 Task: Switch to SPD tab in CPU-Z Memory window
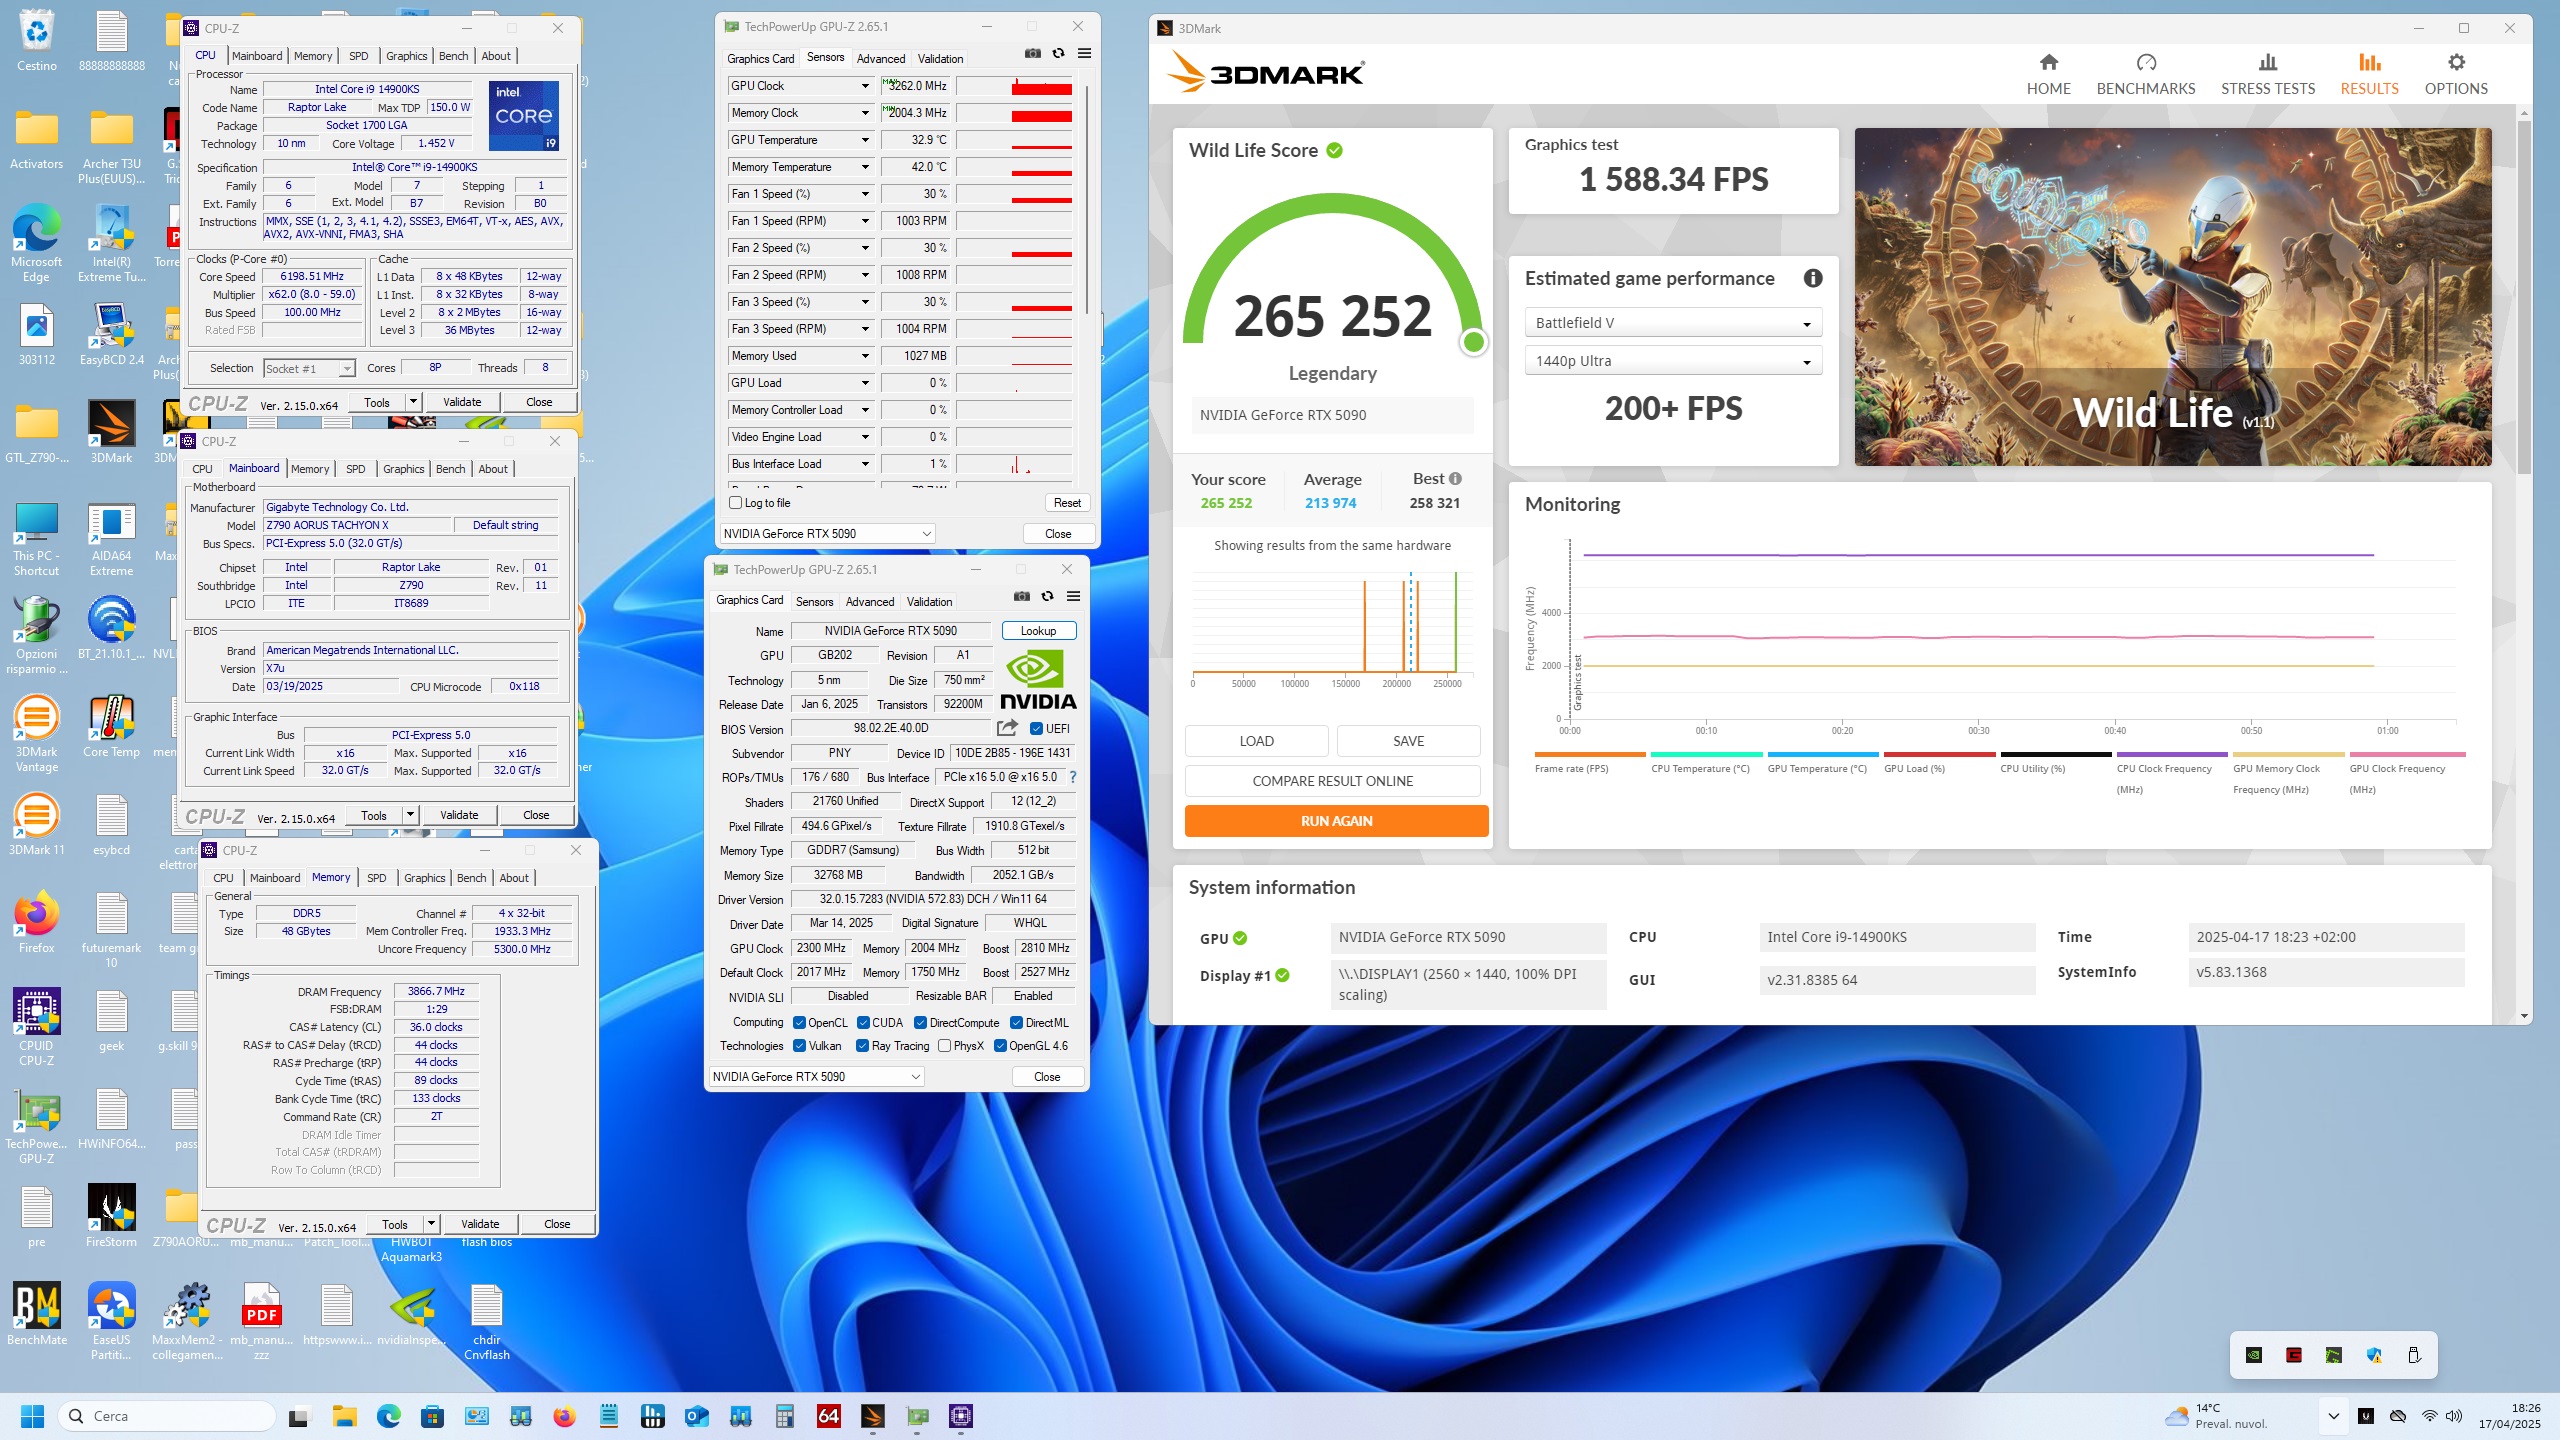click(376, 878)
